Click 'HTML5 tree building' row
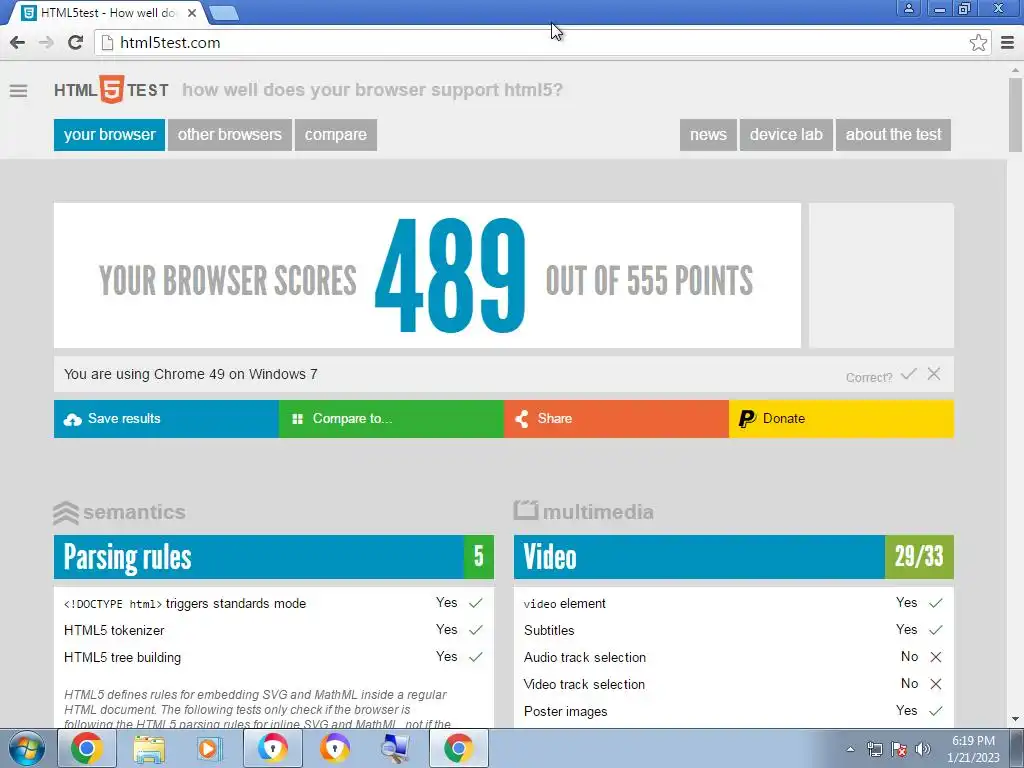Viewport: 1024px width, 768px height. 274,657
